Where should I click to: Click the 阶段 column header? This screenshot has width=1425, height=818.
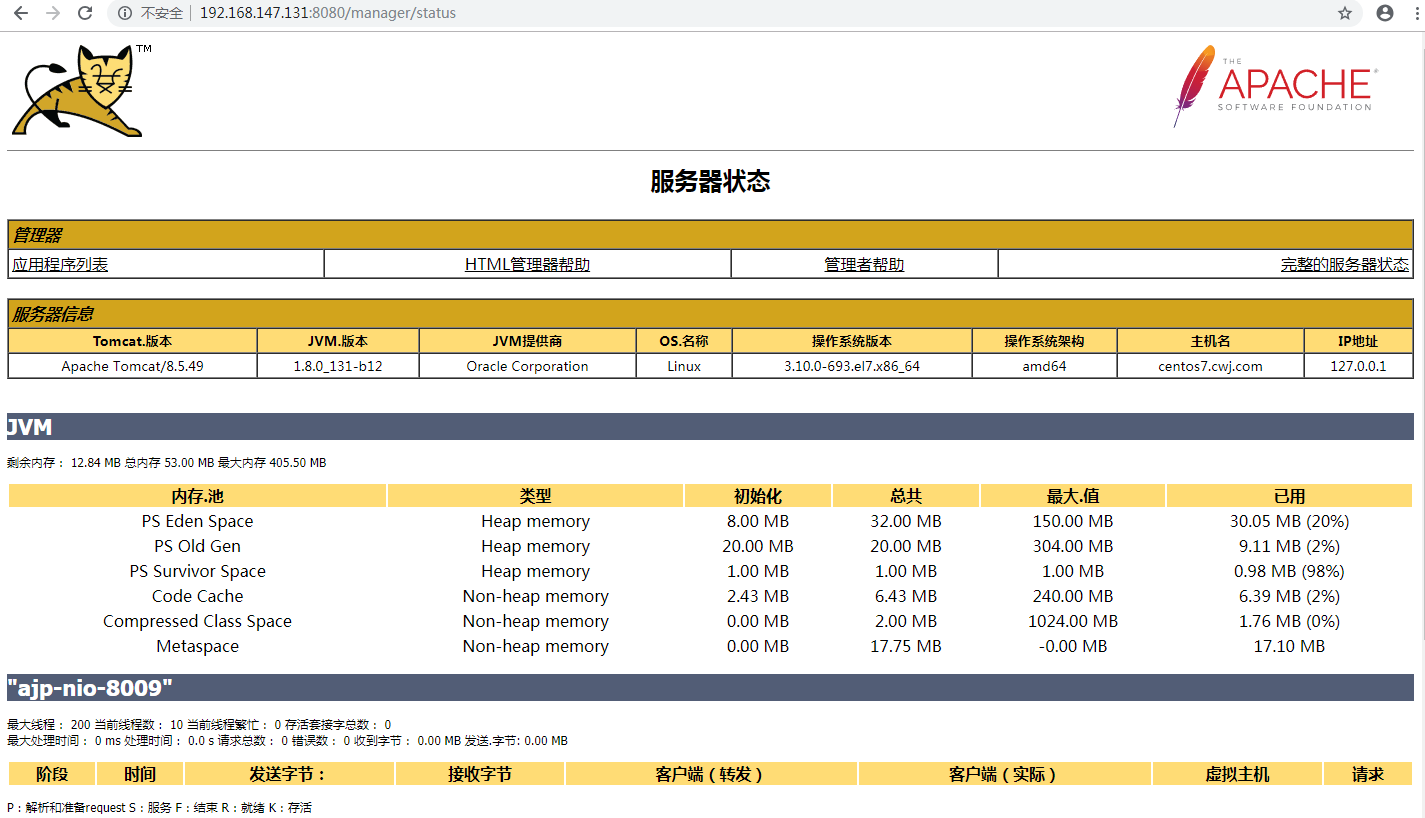pos(52,774)
